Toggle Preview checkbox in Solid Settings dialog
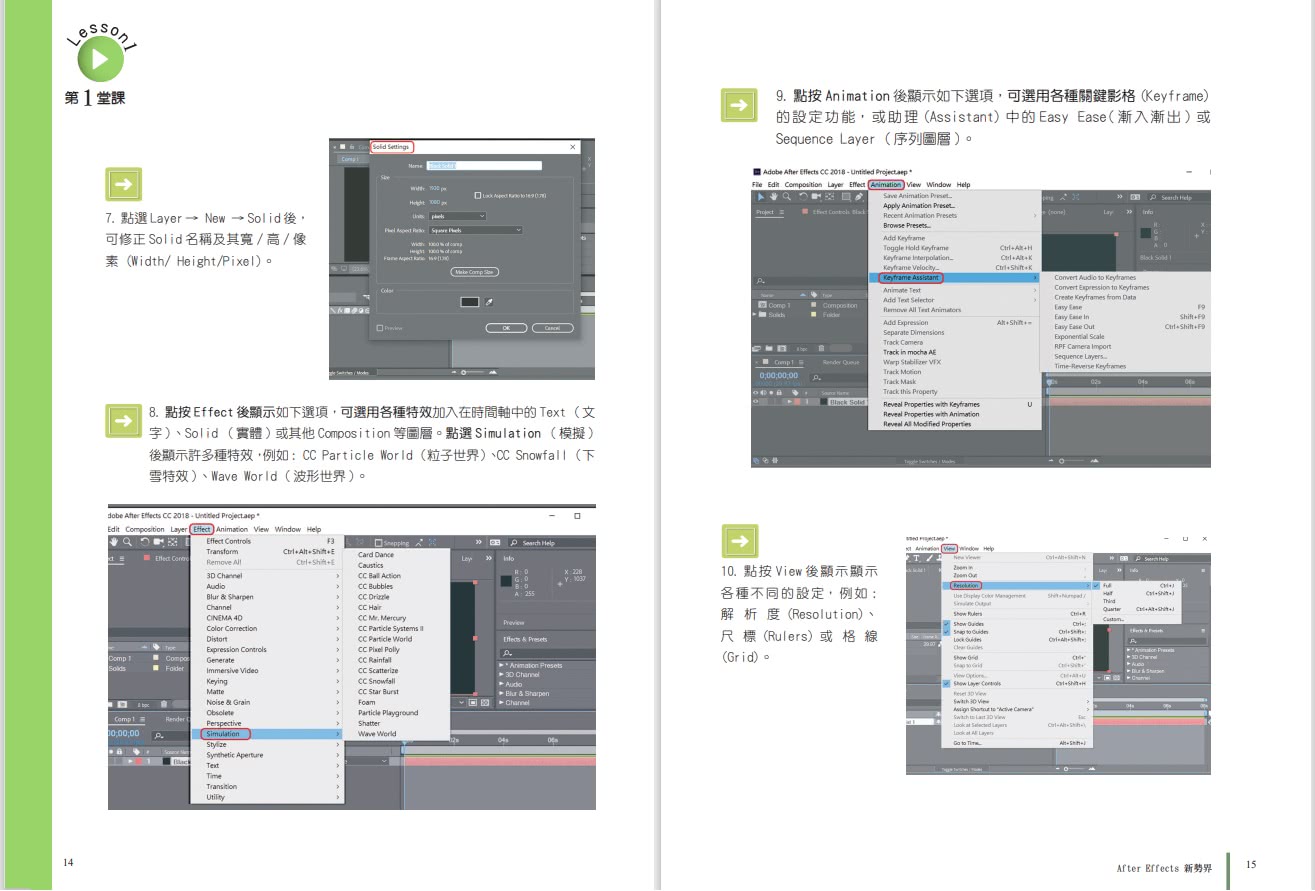 click(380, 328)
